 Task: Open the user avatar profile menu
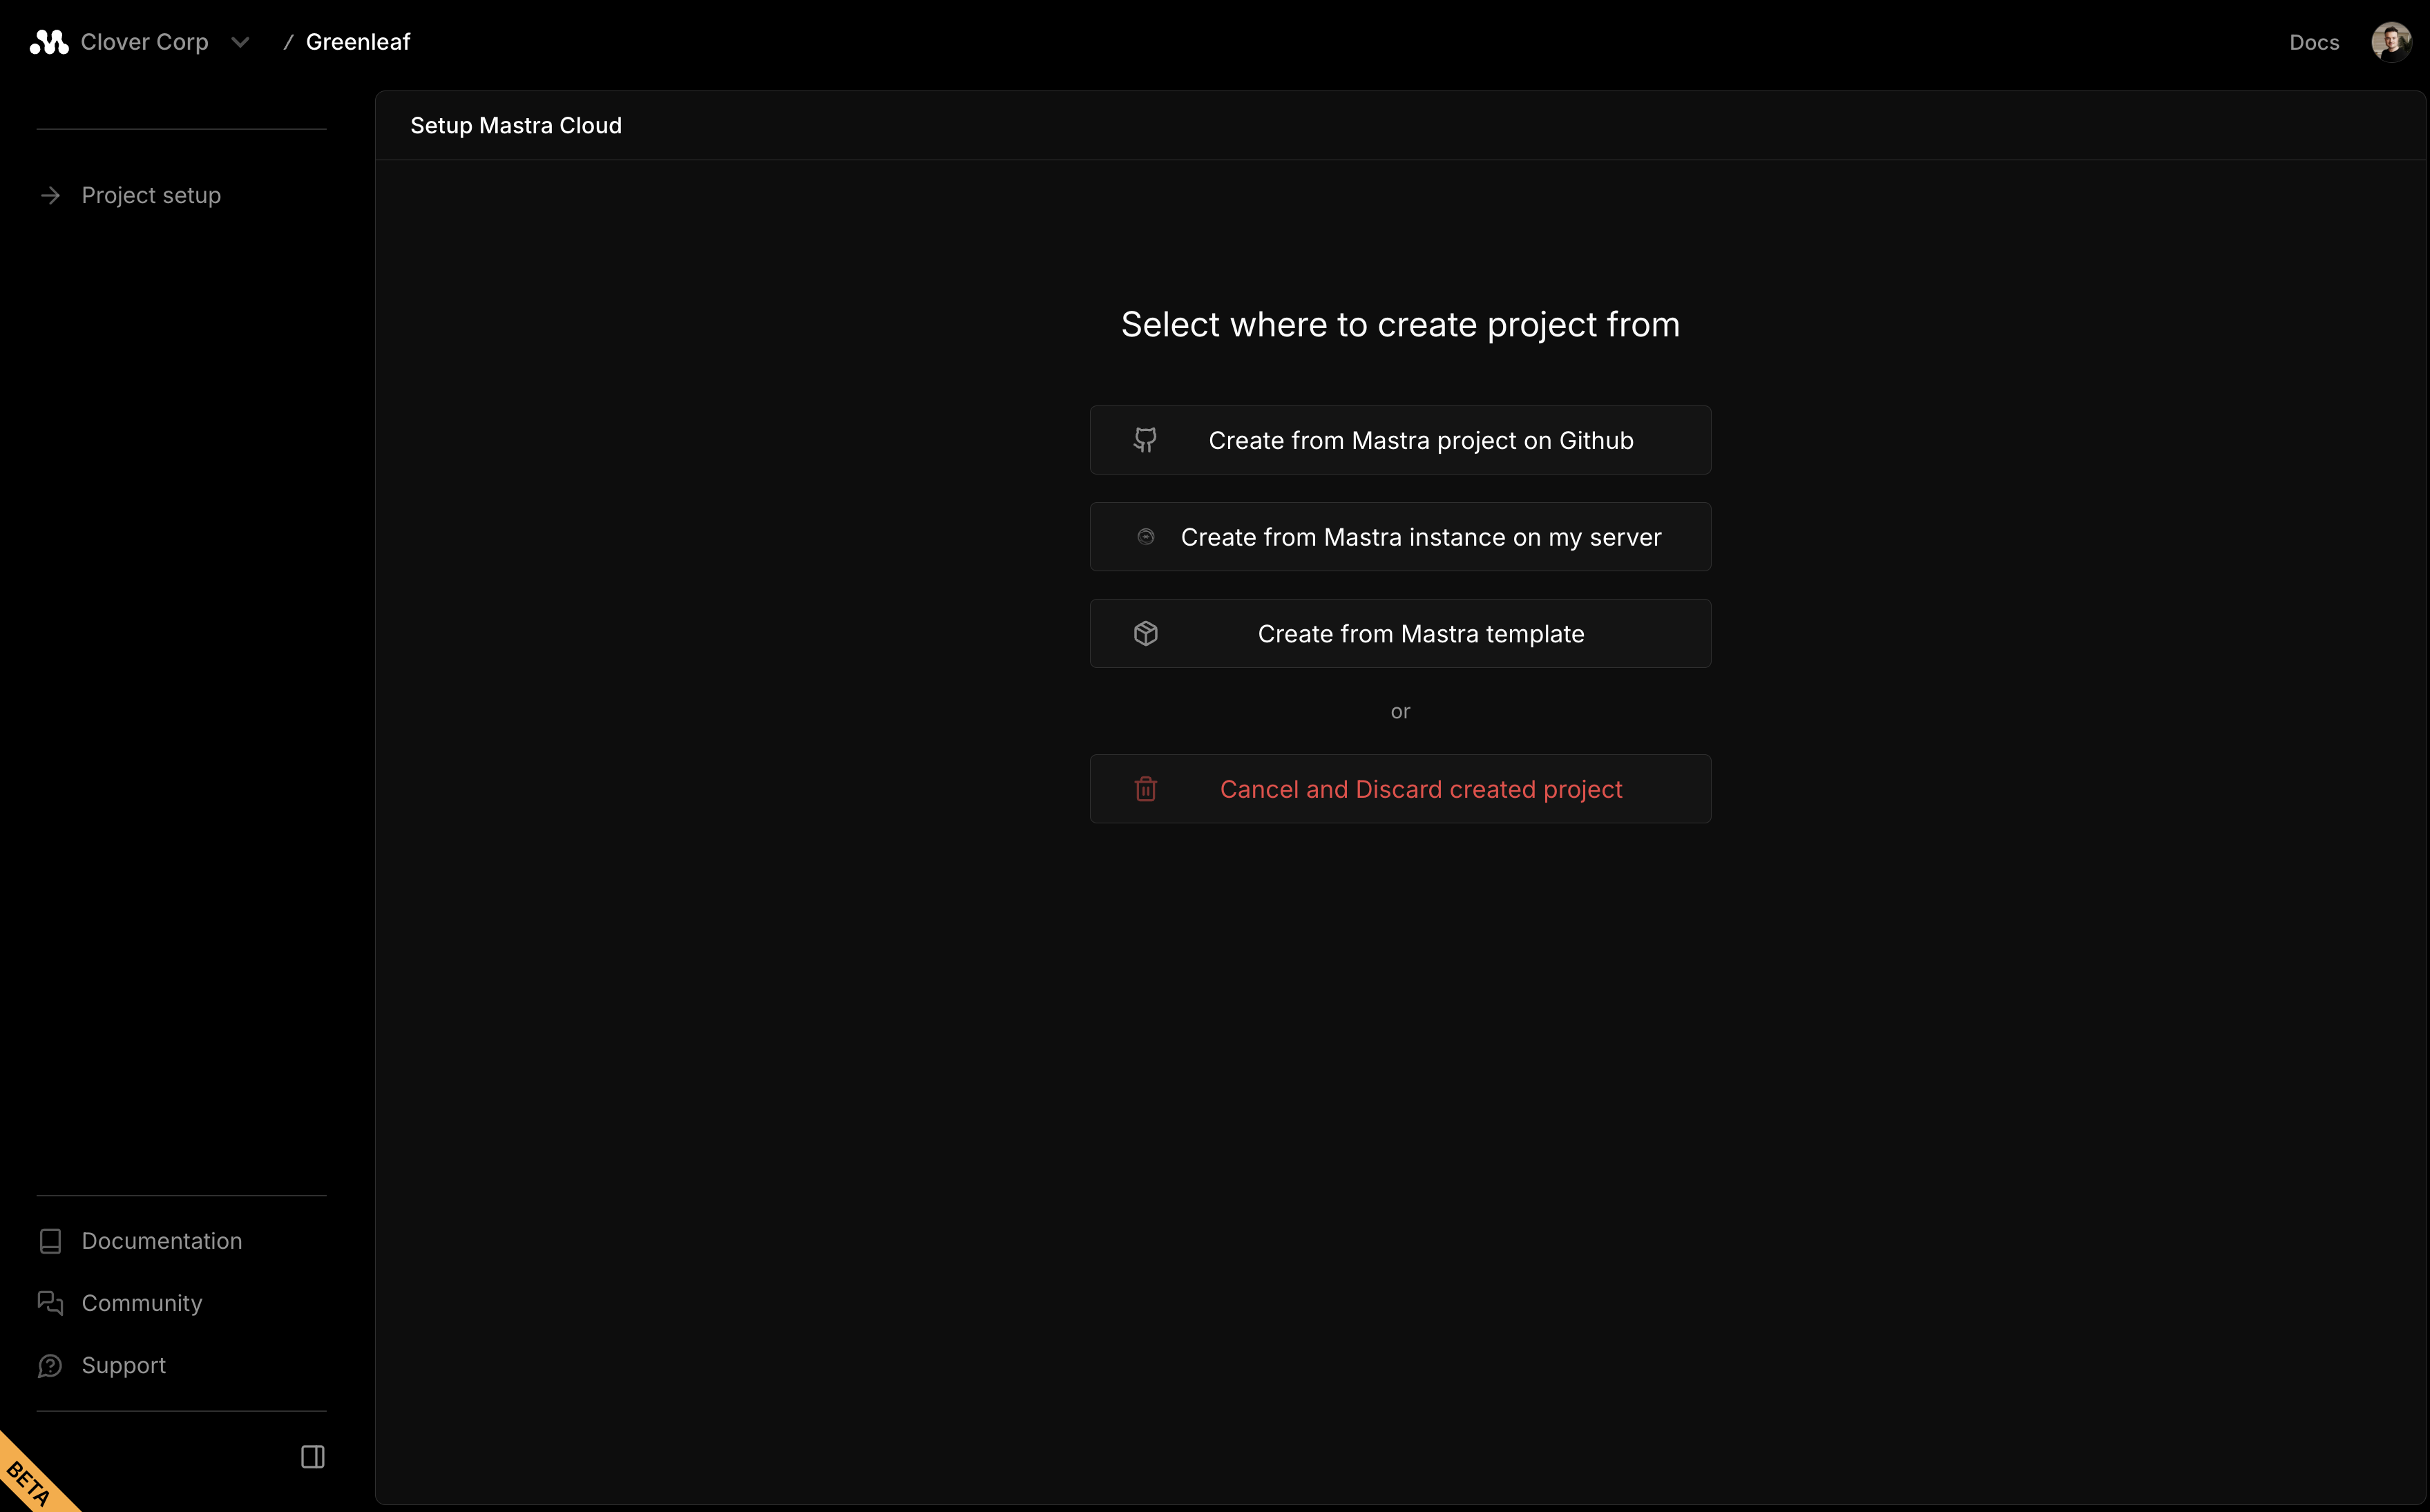pyautogui.click(x=2390, y=41)
